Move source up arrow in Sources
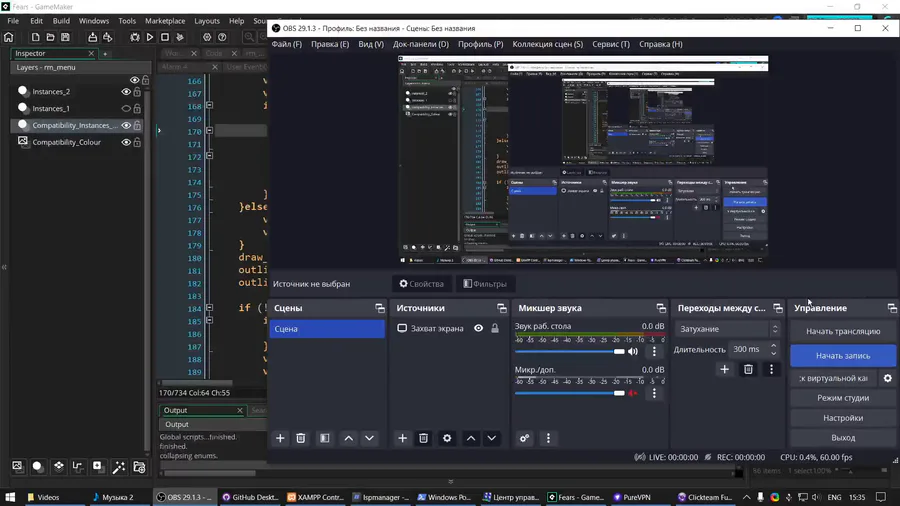 (471, 438)
